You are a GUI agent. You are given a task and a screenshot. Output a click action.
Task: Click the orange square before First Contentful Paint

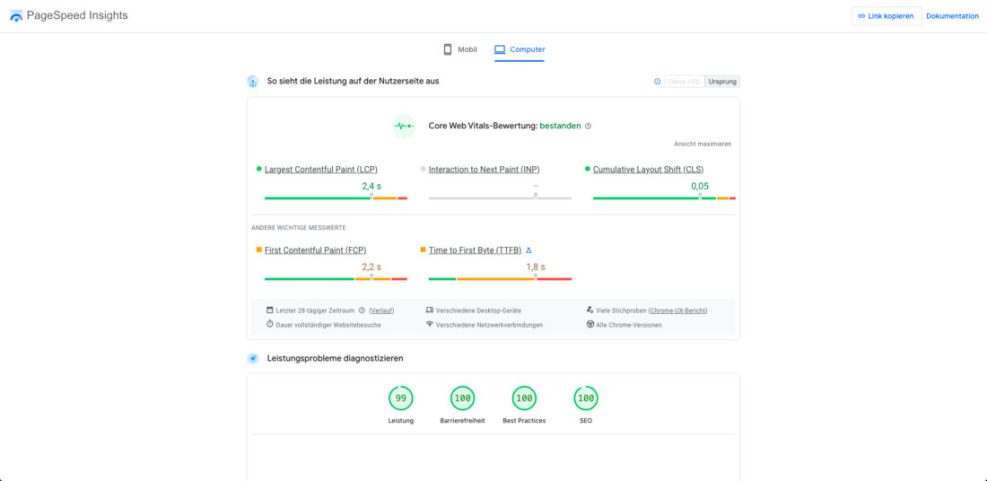[259, 249]
